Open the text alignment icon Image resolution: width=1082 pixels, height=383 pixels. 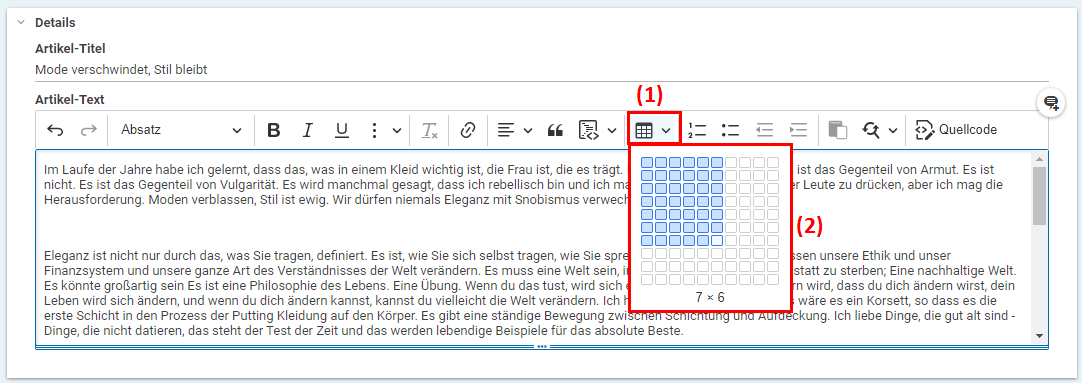coord(506,130)
